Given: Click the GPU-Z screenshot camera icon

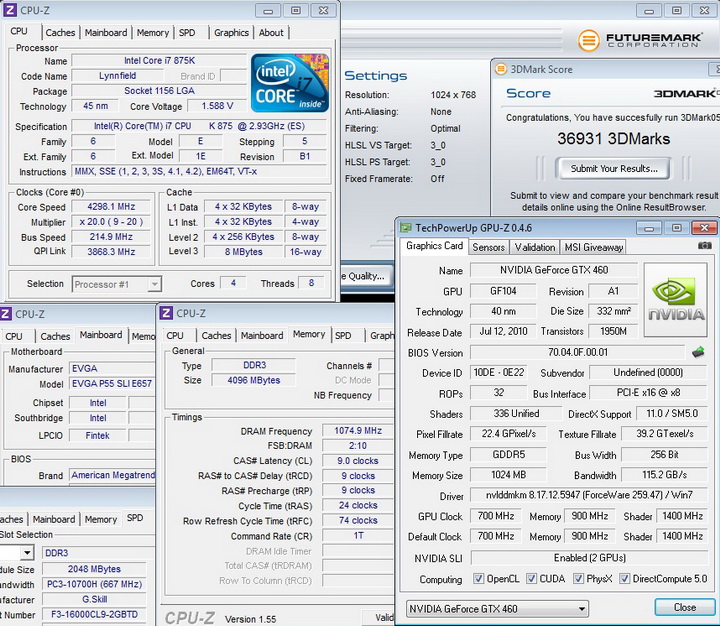Looking at the screenshot, I should (x=705, y=246).
